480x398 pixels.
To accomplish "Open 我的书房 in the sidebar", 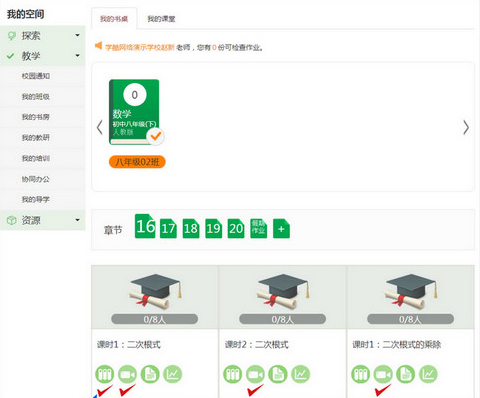I will pyautogui.click(x=36, y=117).
